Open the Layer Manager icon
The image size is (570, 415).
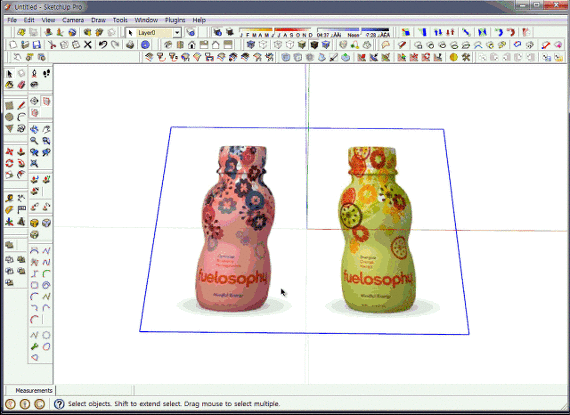[191, 33]
